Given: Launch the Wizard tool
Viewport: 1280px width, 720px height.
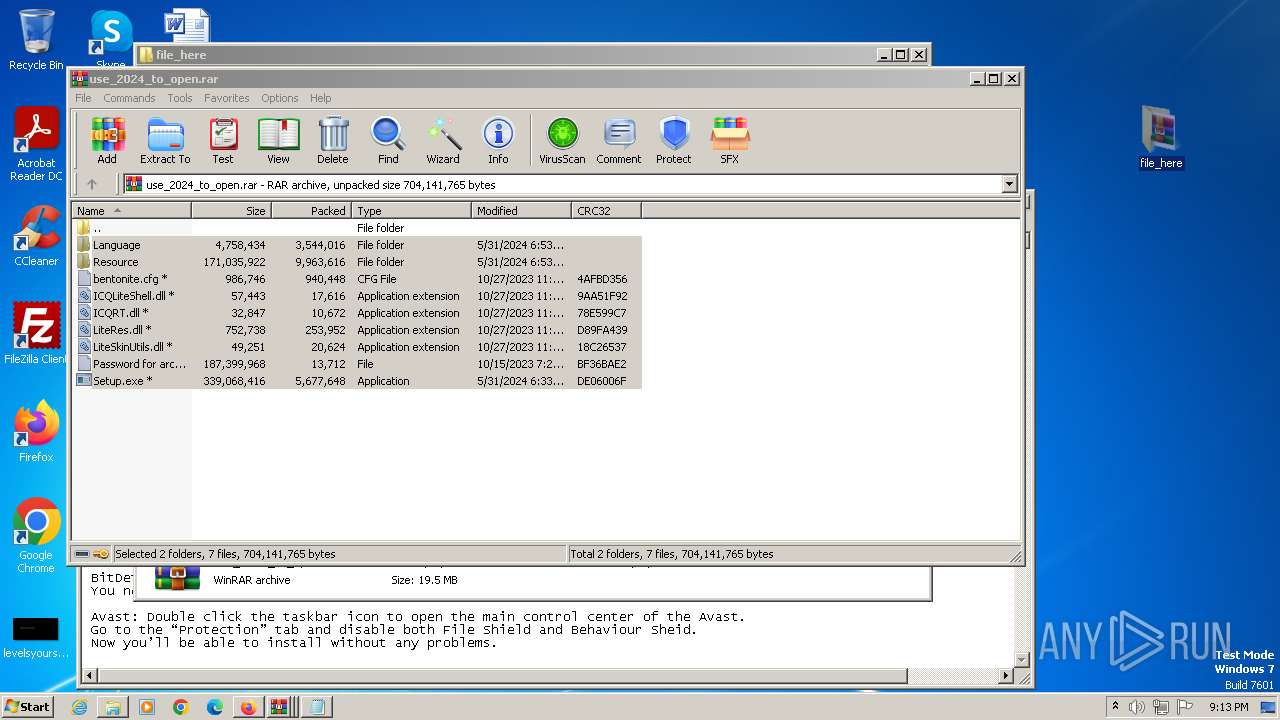Looking at the screenshot, I should 443,140.
